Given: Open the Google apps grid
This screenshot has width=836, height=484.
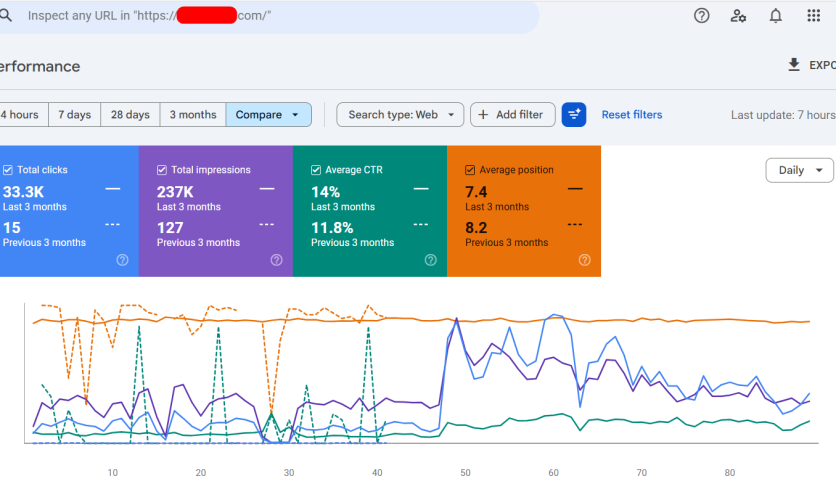Looking at the screenshot, I should (814, 15).
